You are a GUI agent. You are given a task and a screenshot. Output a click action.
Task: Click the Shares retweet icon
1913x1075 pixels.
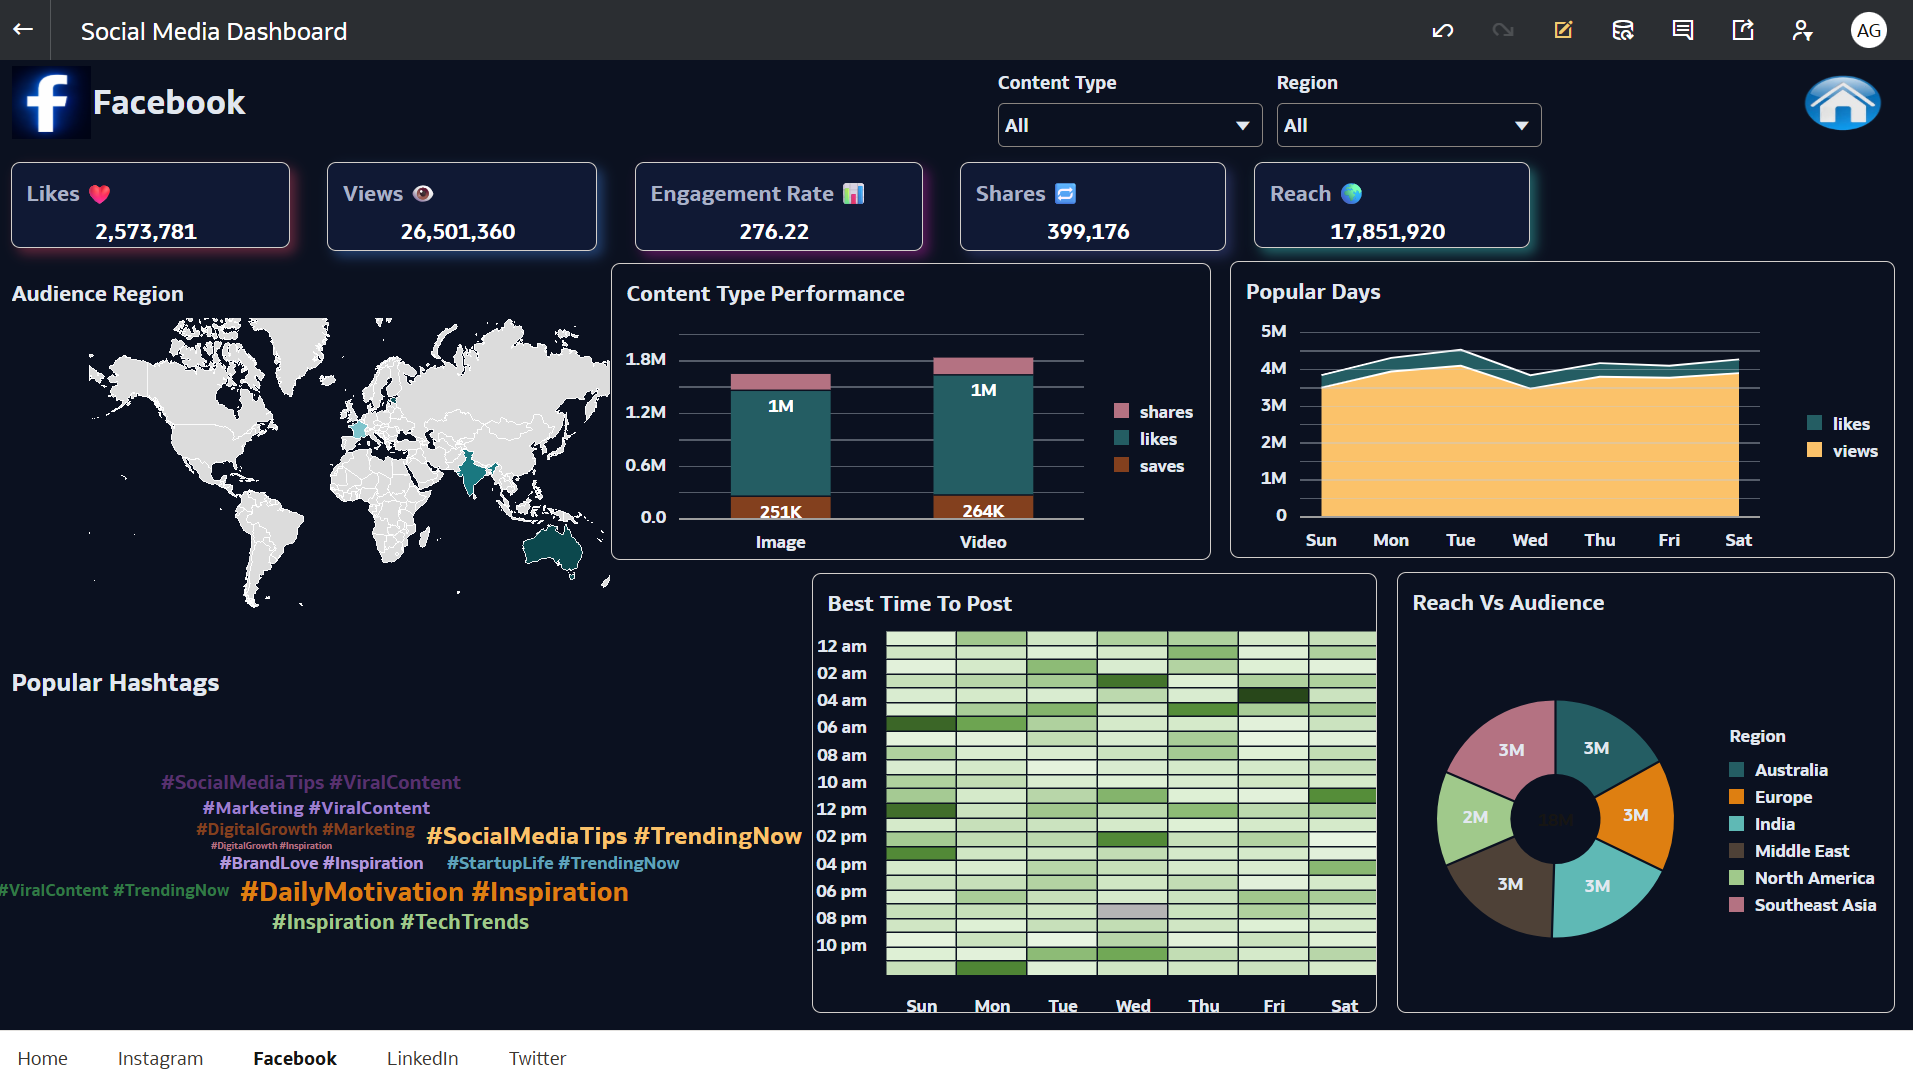pos(1066,194)
